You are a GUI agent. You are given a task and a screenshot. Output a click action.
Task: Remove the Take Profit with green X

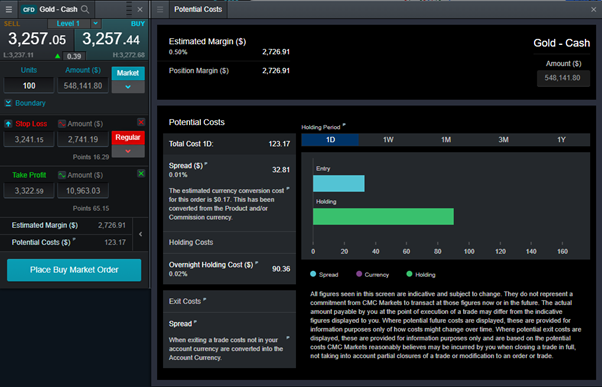point(141,174)
